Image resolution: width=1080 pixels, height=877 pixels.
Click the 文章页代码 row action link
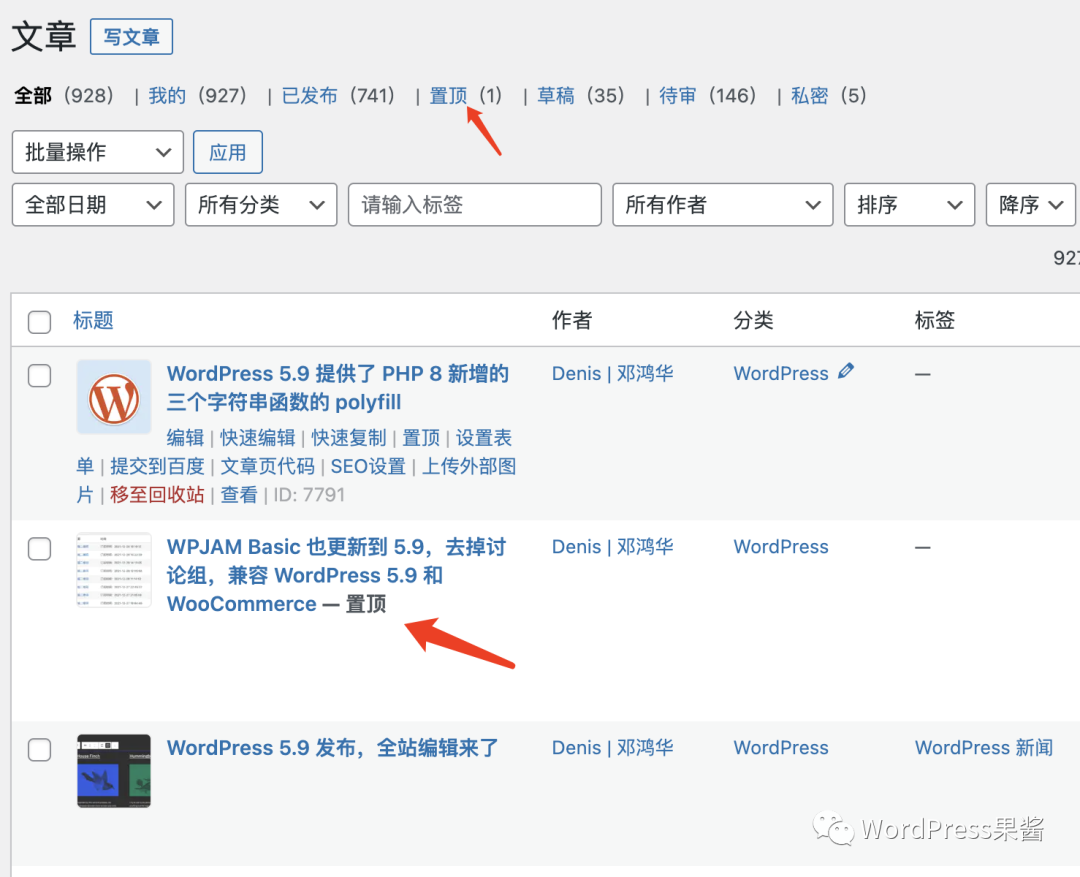coord(267,466)
